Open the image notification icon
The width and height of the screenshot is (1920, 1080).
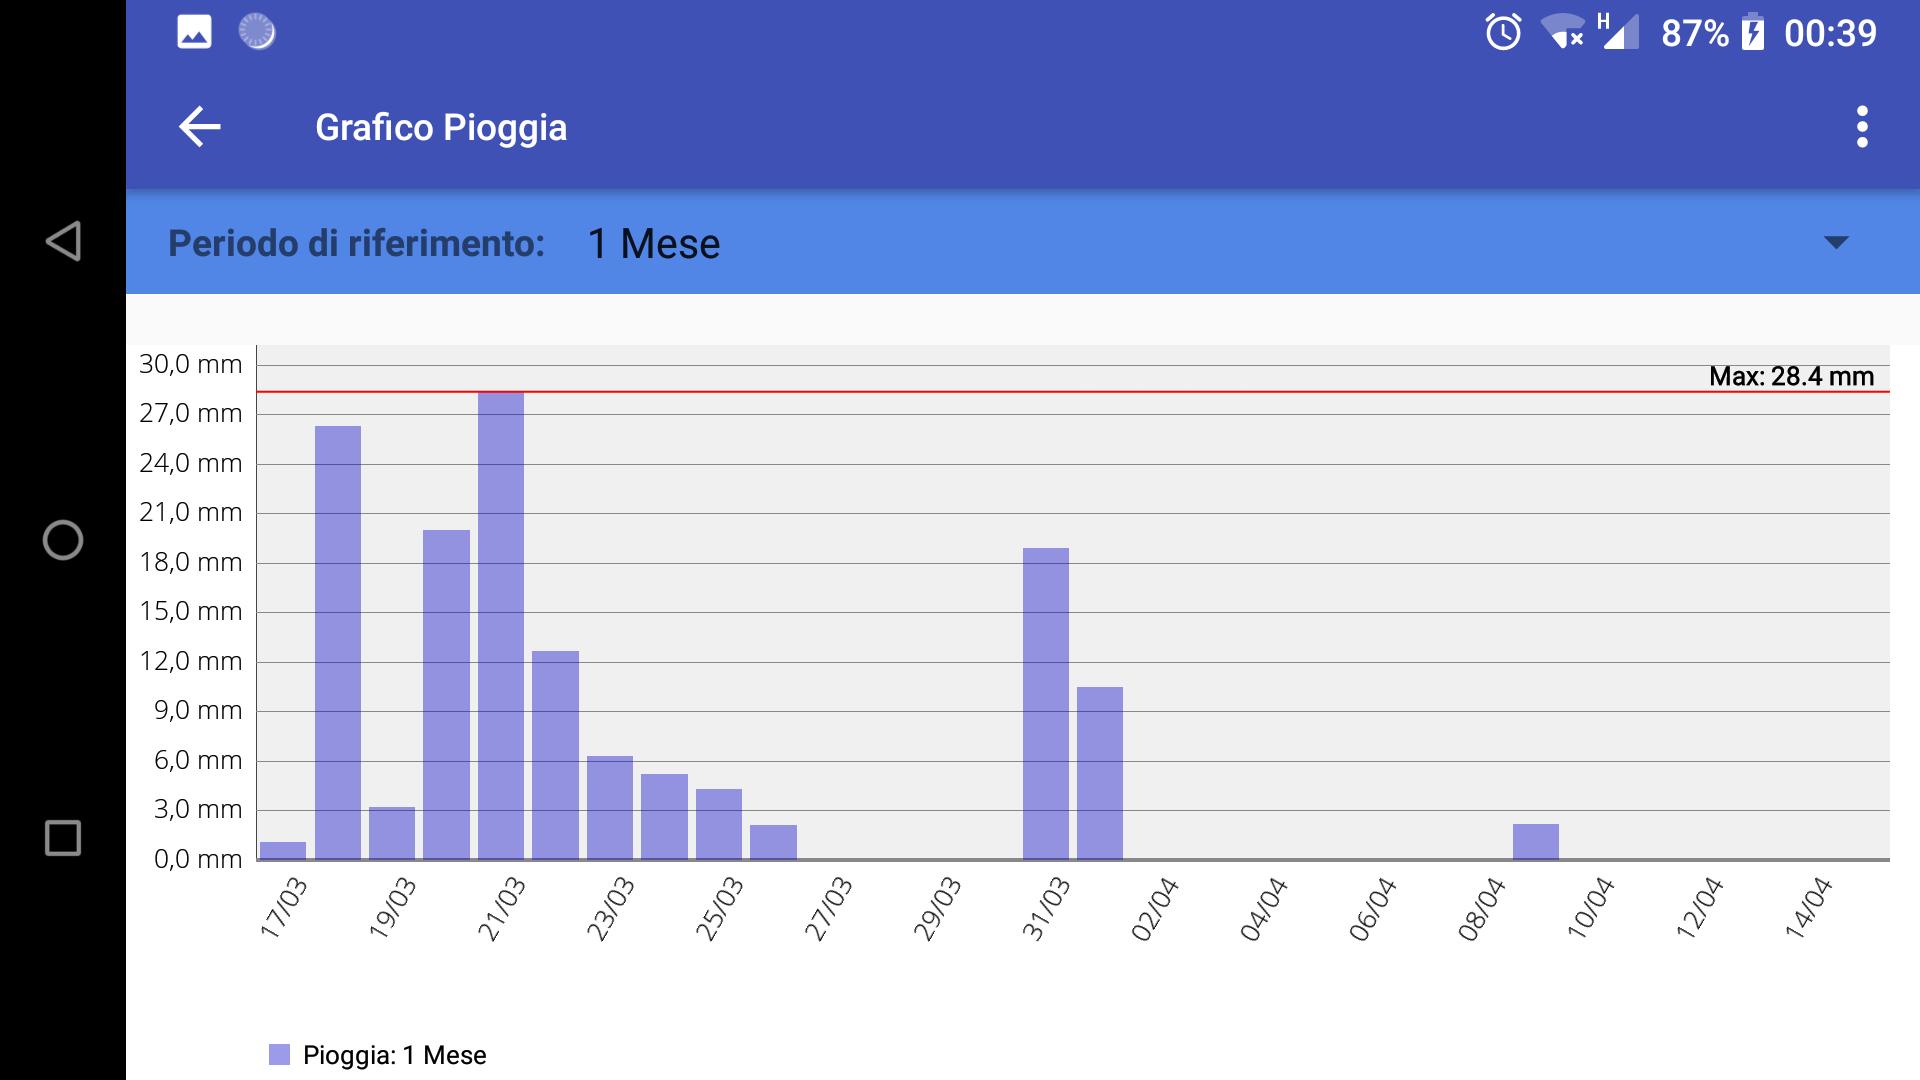point(194,32)
